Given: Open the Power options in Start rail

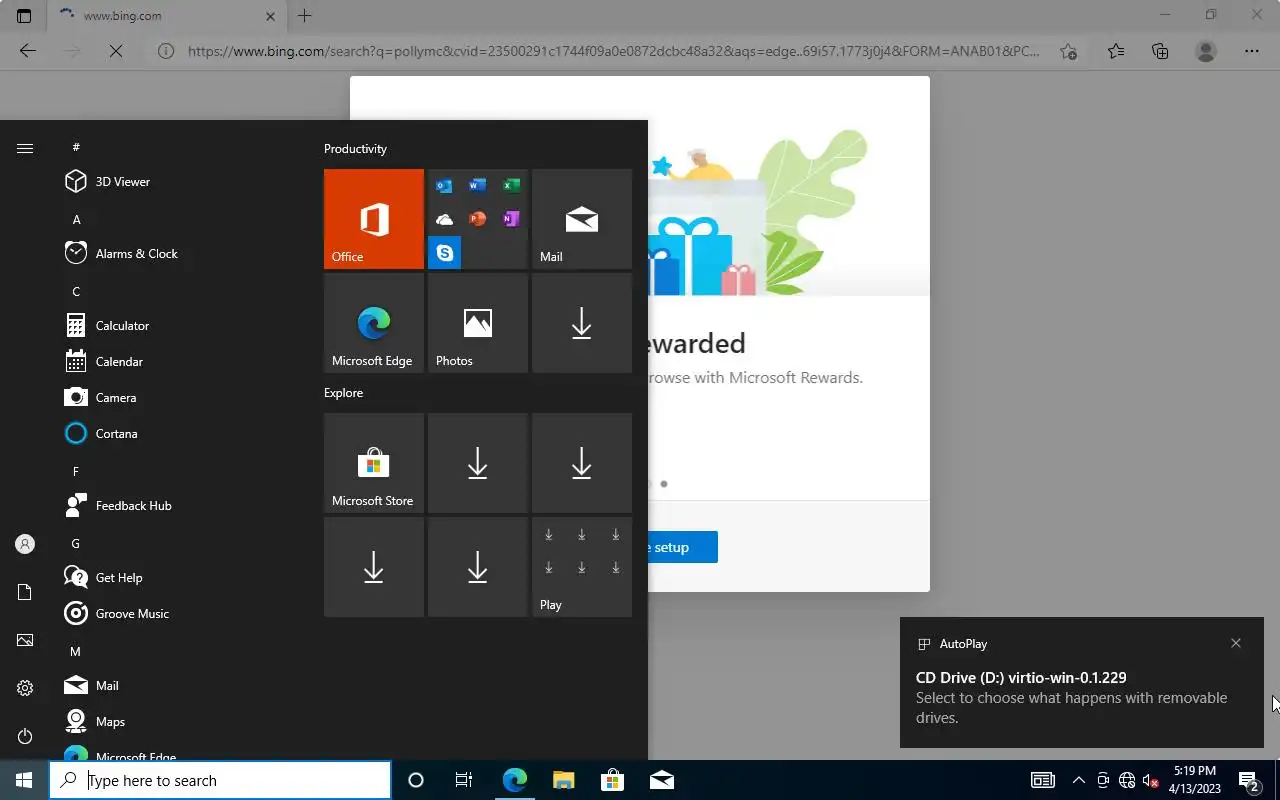Looking at the screenshot, I should (x=25, y=736).
